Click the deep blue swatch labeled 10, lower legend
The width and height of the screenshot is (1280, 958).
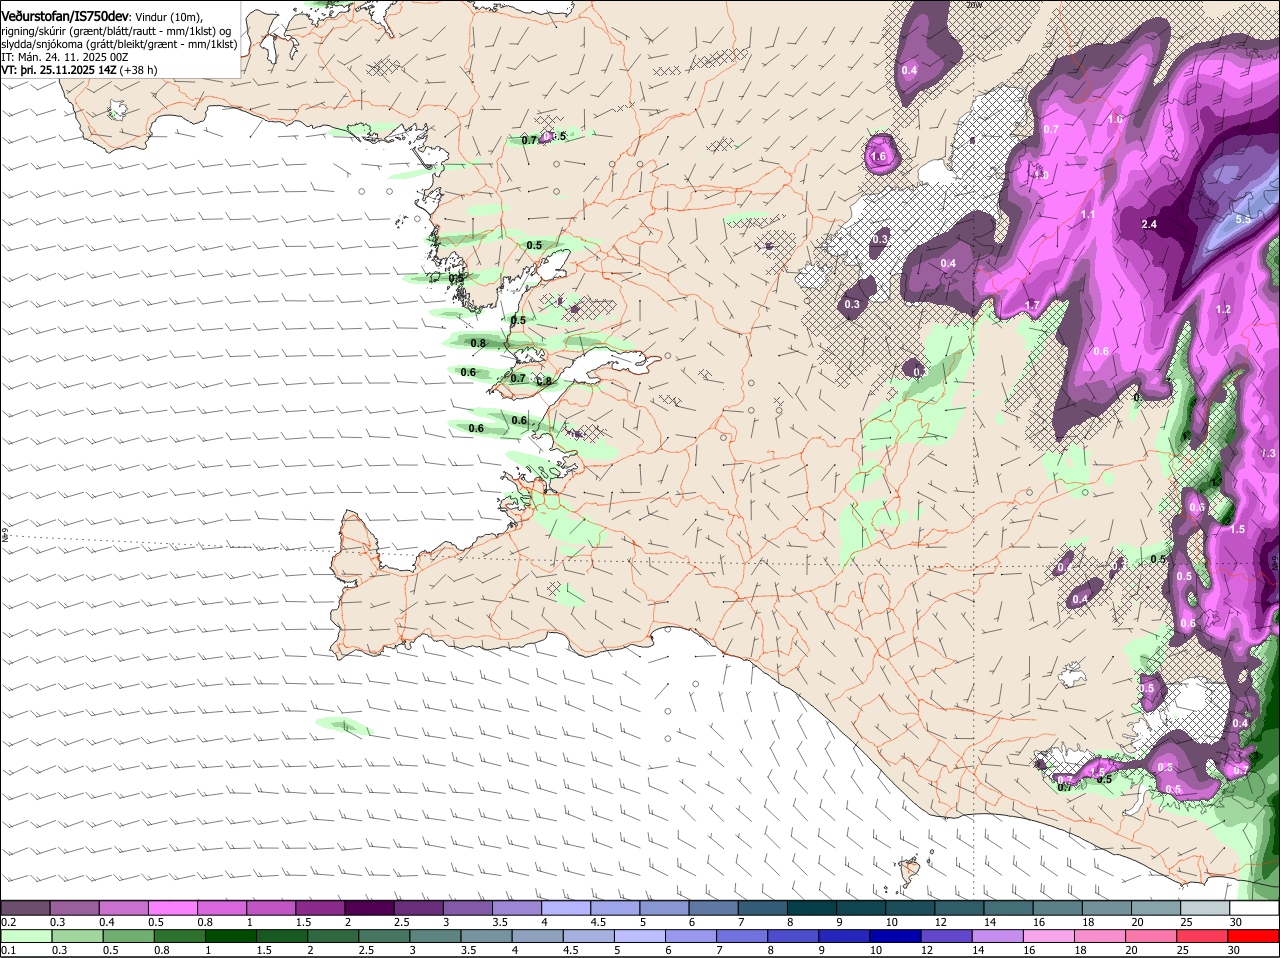pyautogui.click(x=895, y=937)
